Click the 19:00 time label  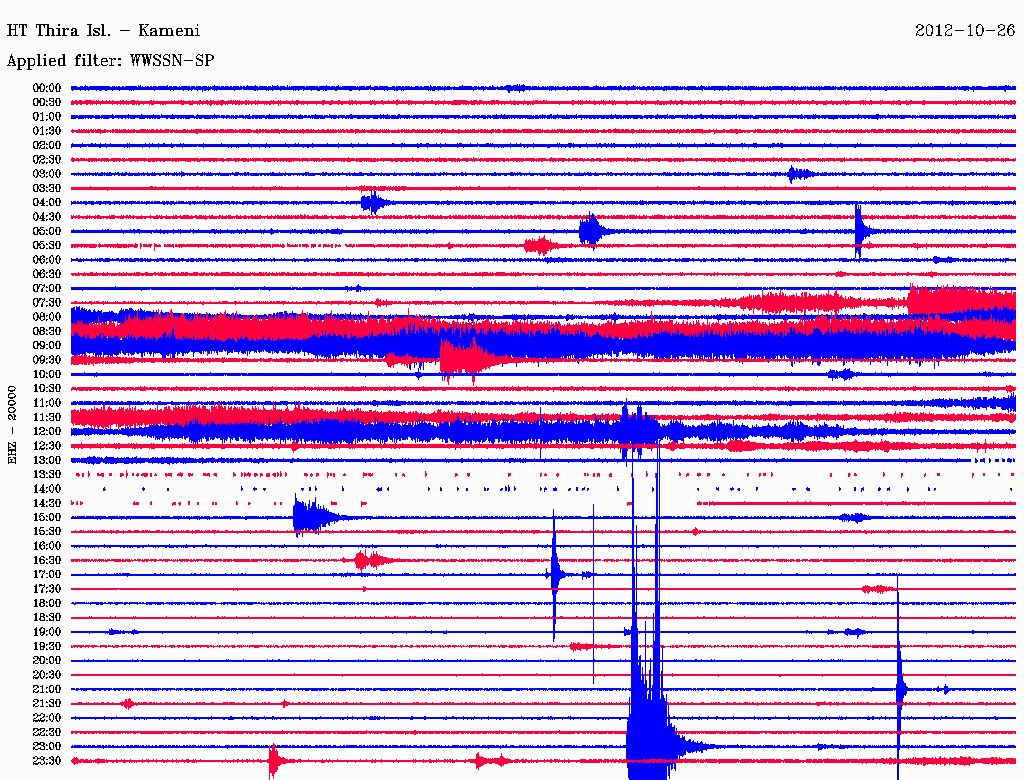point(47,632)
